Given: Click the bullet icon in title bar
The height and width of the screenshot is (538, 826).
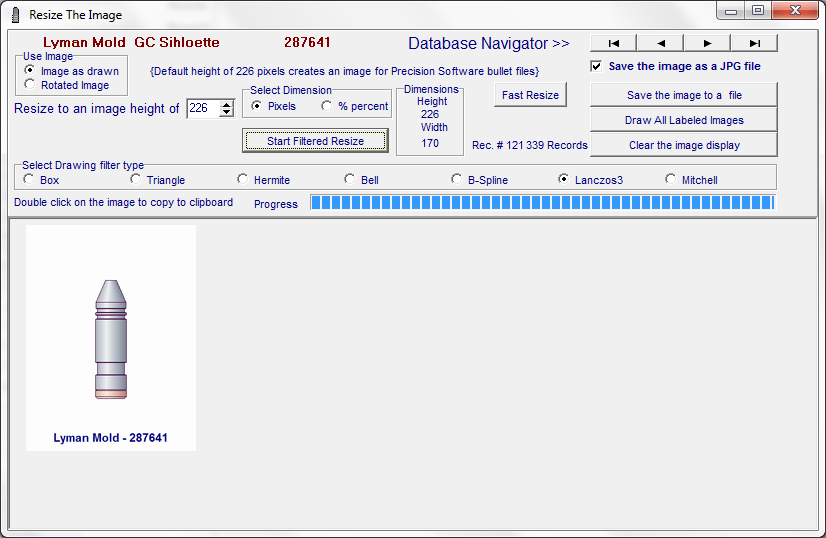Looking at the screenshot, I should (16, 15).
